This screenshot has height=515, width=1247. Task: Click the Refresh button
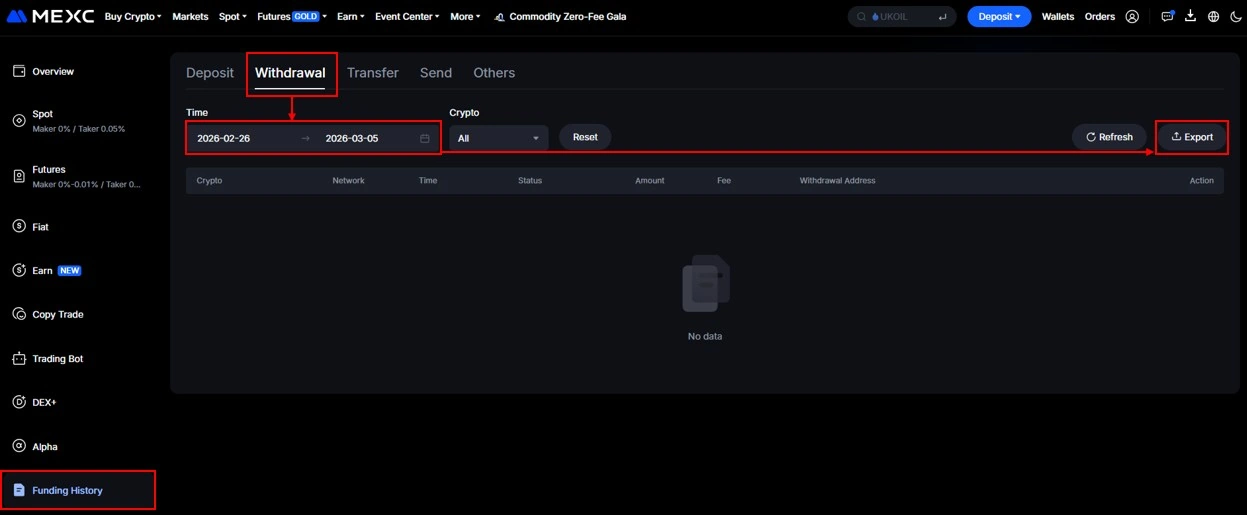(1109, 137)
